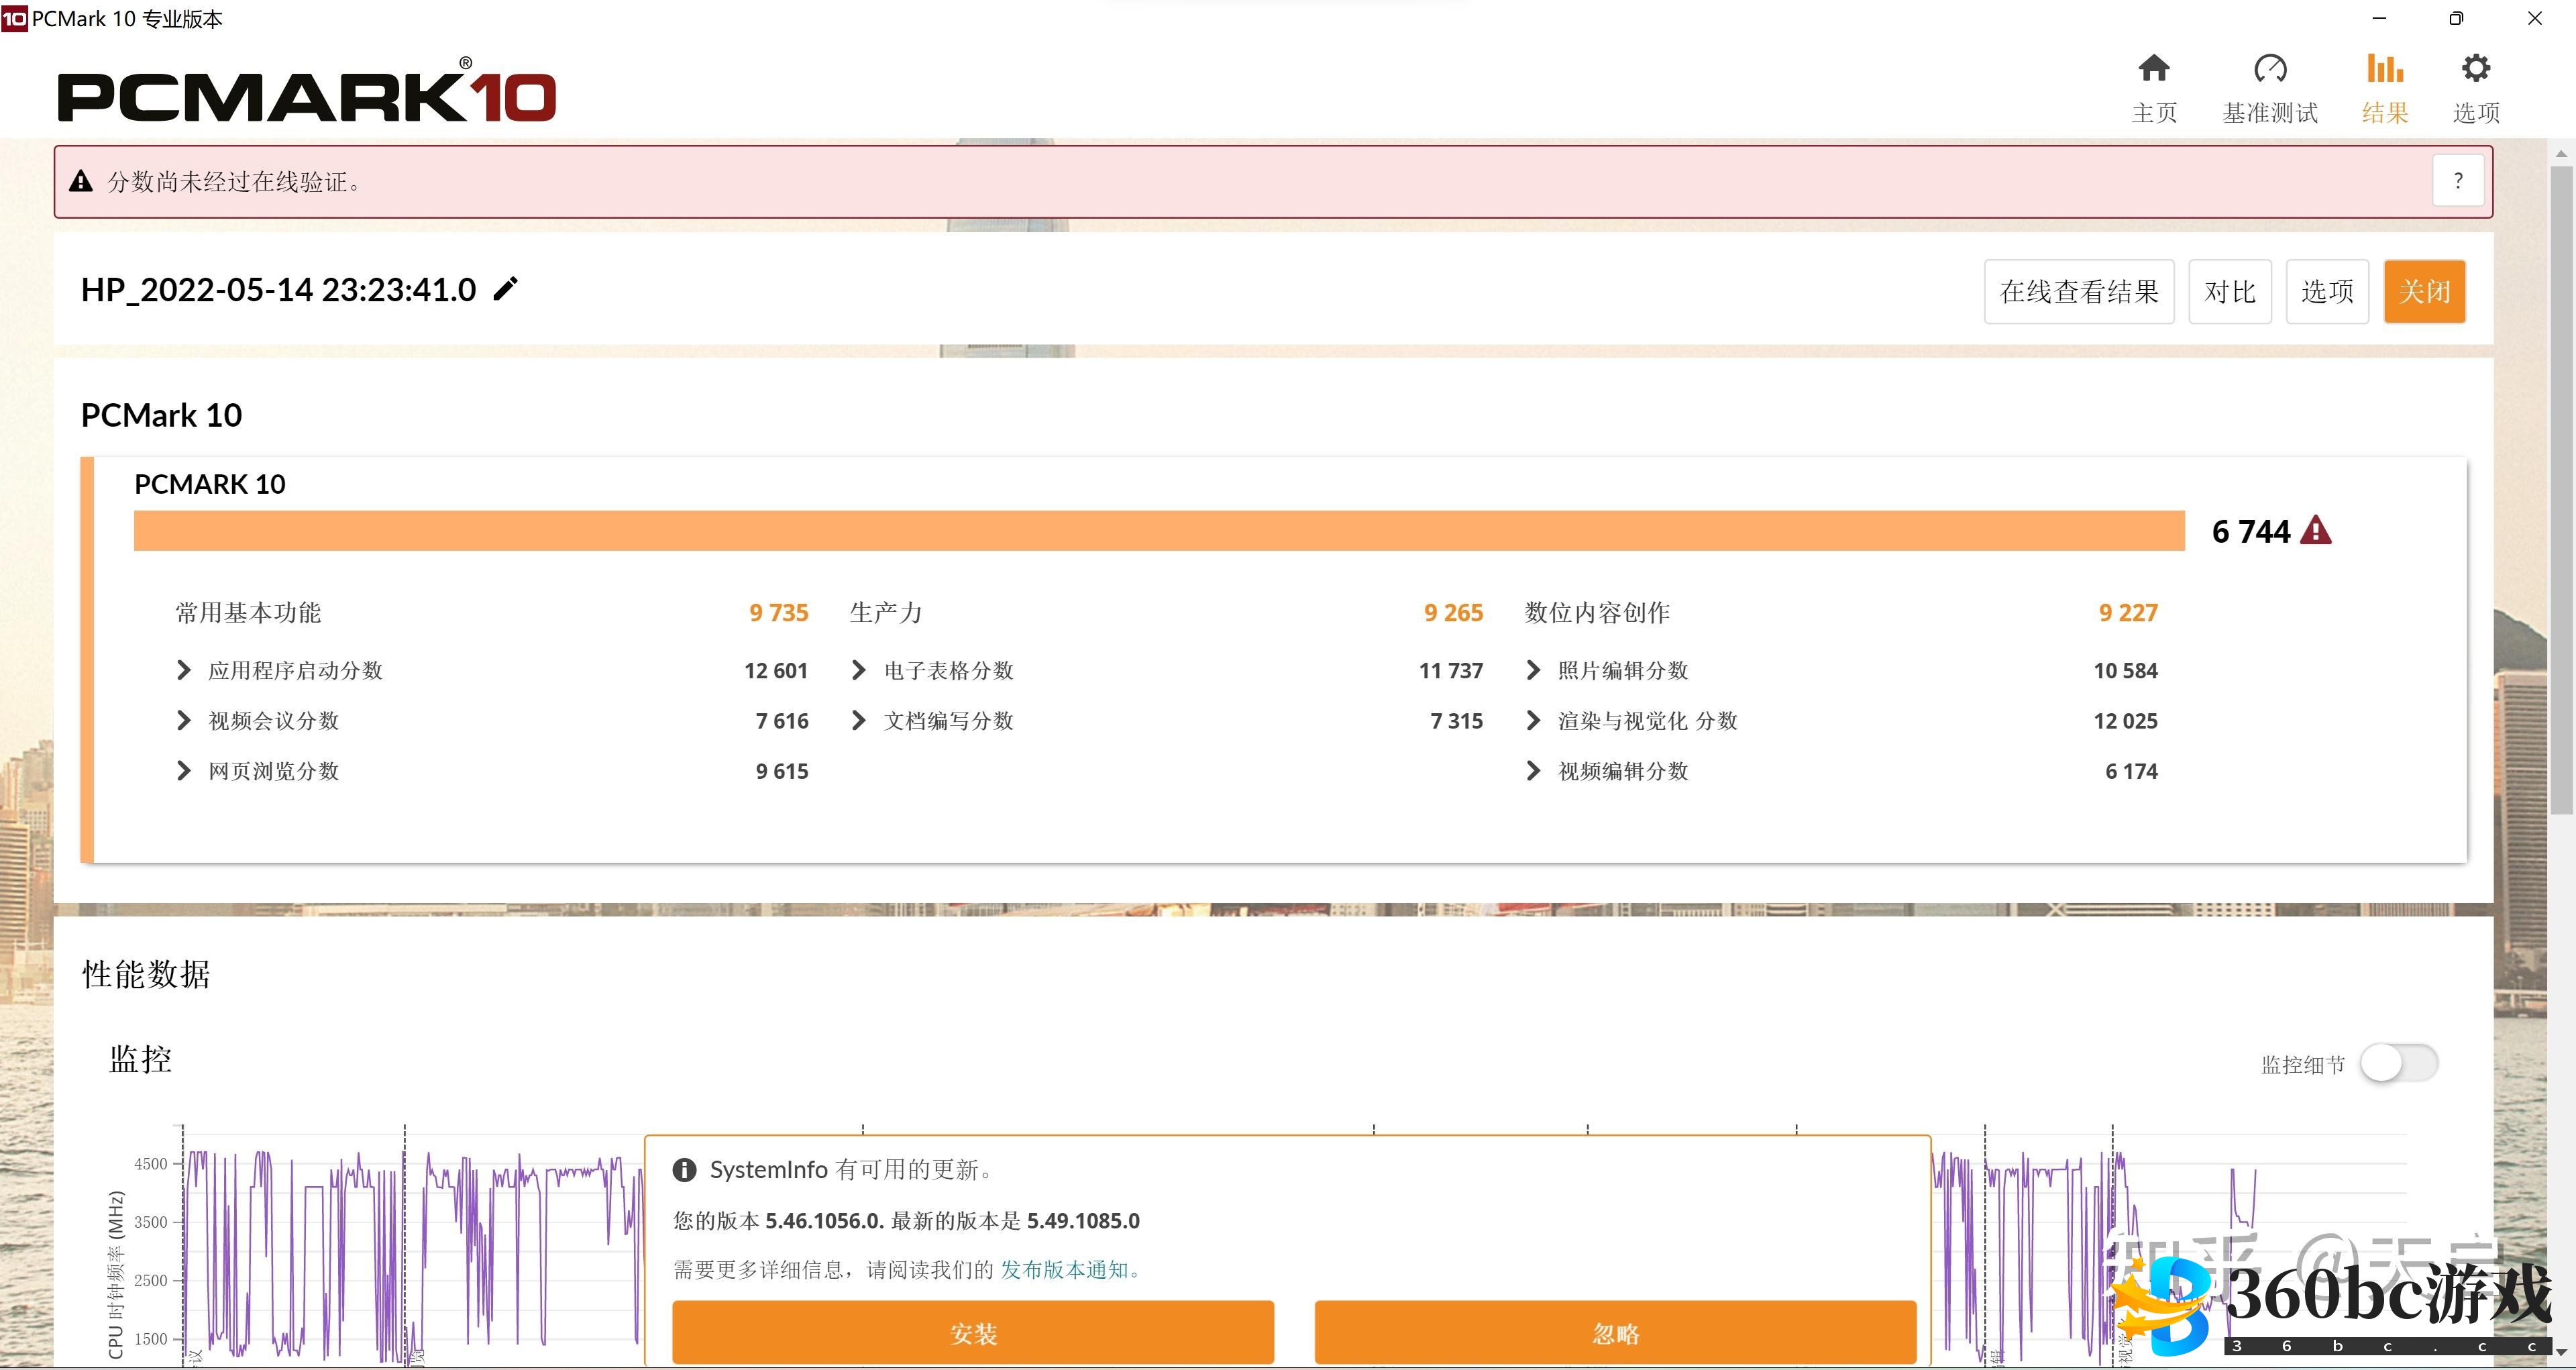This screenshot has height=1370, width=2576.
Task: Open the 发布版本通知 link
Action: [1064, 1269]
